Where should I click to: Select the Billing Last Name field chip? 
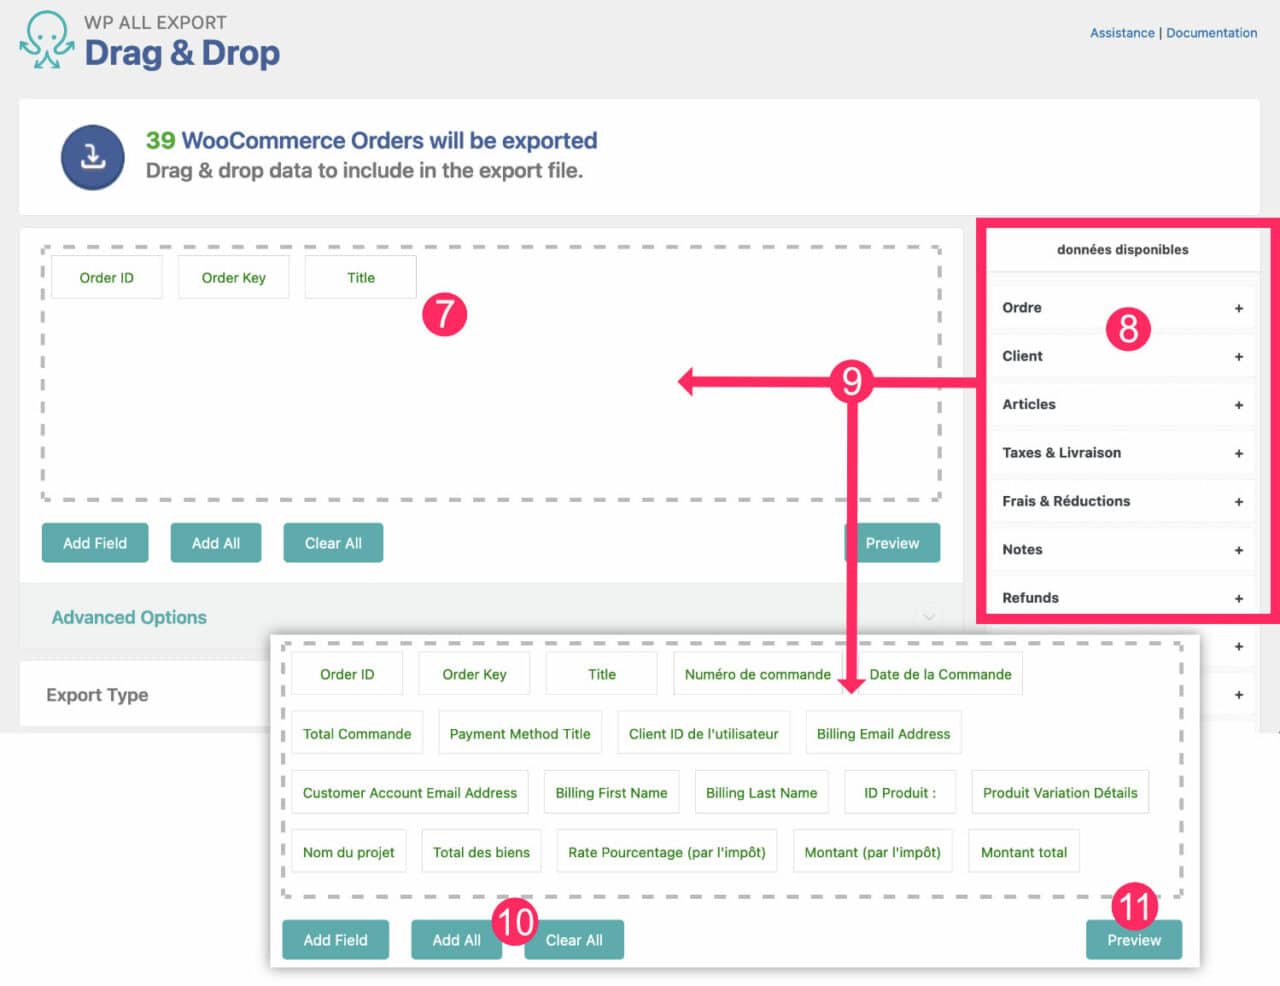click(x=761, y=792)
